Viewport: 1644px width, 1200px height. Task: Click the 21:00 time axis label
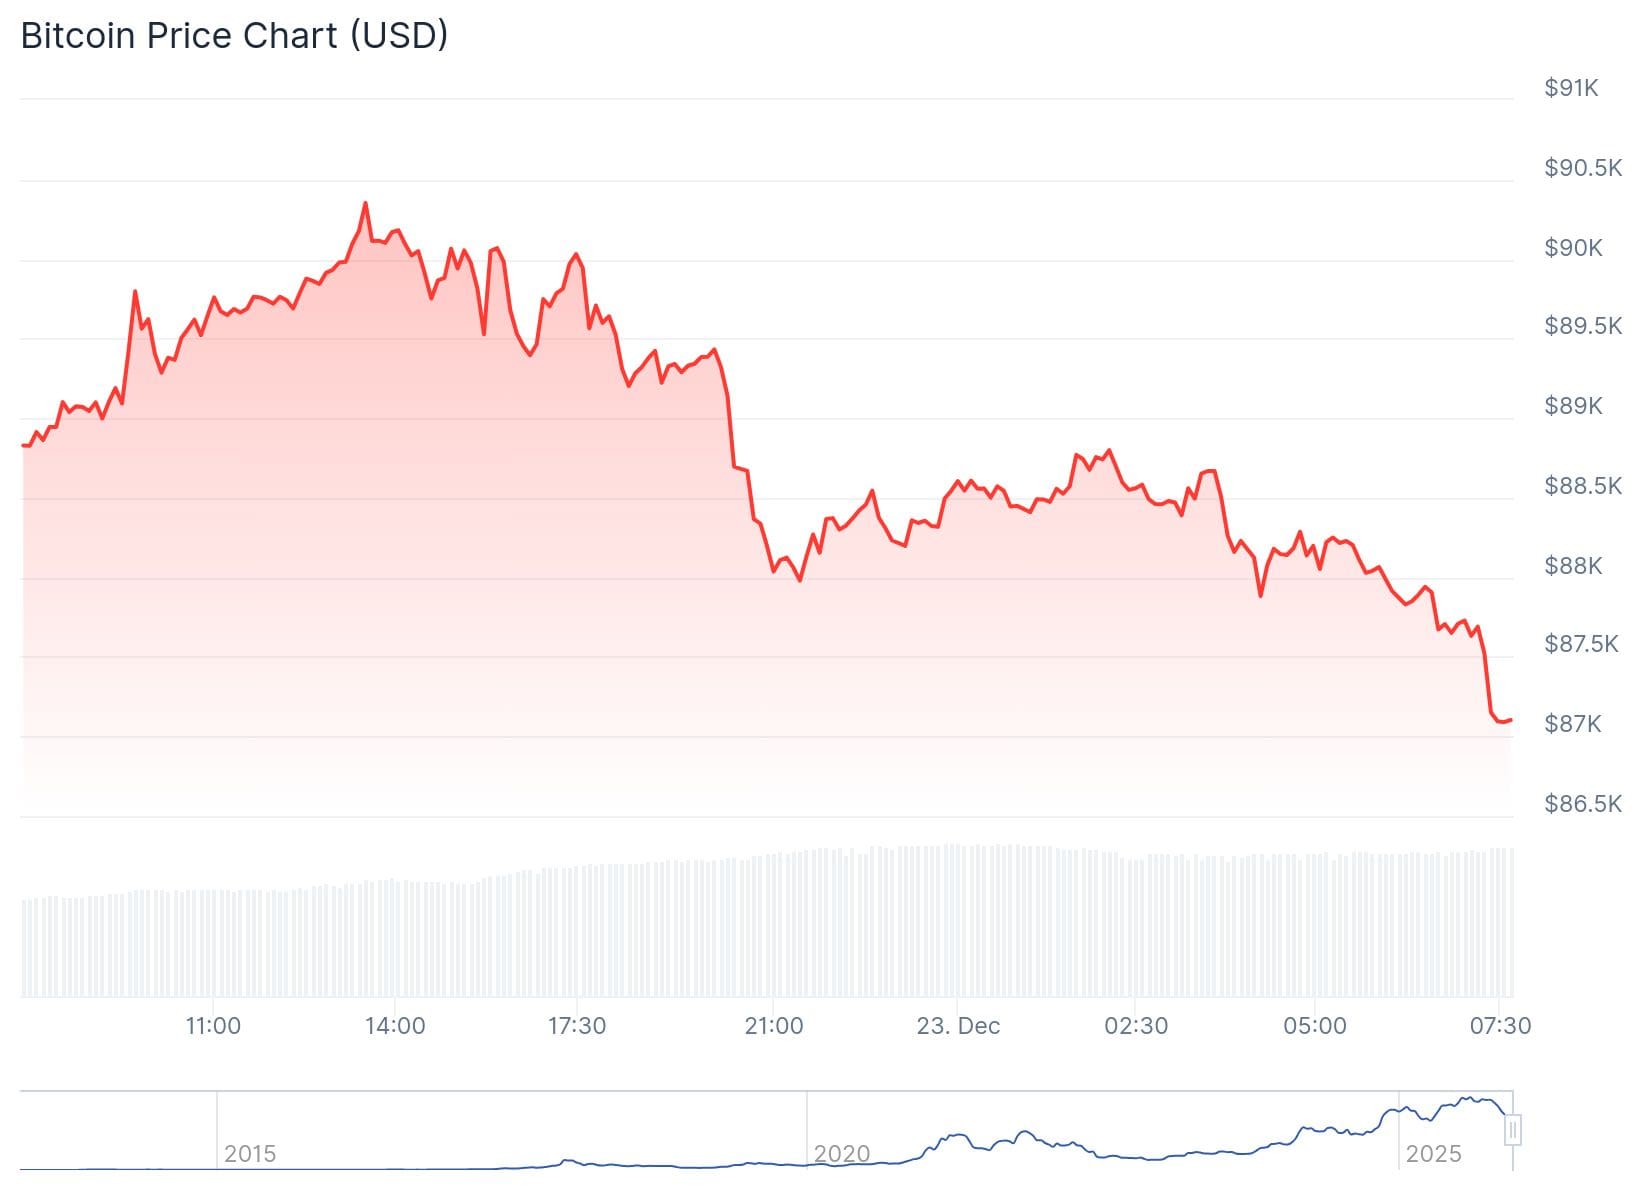[x=774, y=1026]
